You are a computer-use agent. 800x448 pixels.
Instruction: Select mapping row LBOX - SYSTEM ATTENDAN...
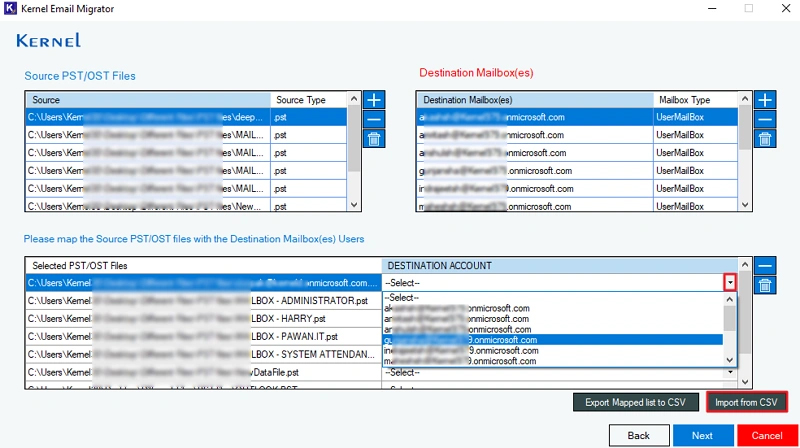(x=204, y=354)
